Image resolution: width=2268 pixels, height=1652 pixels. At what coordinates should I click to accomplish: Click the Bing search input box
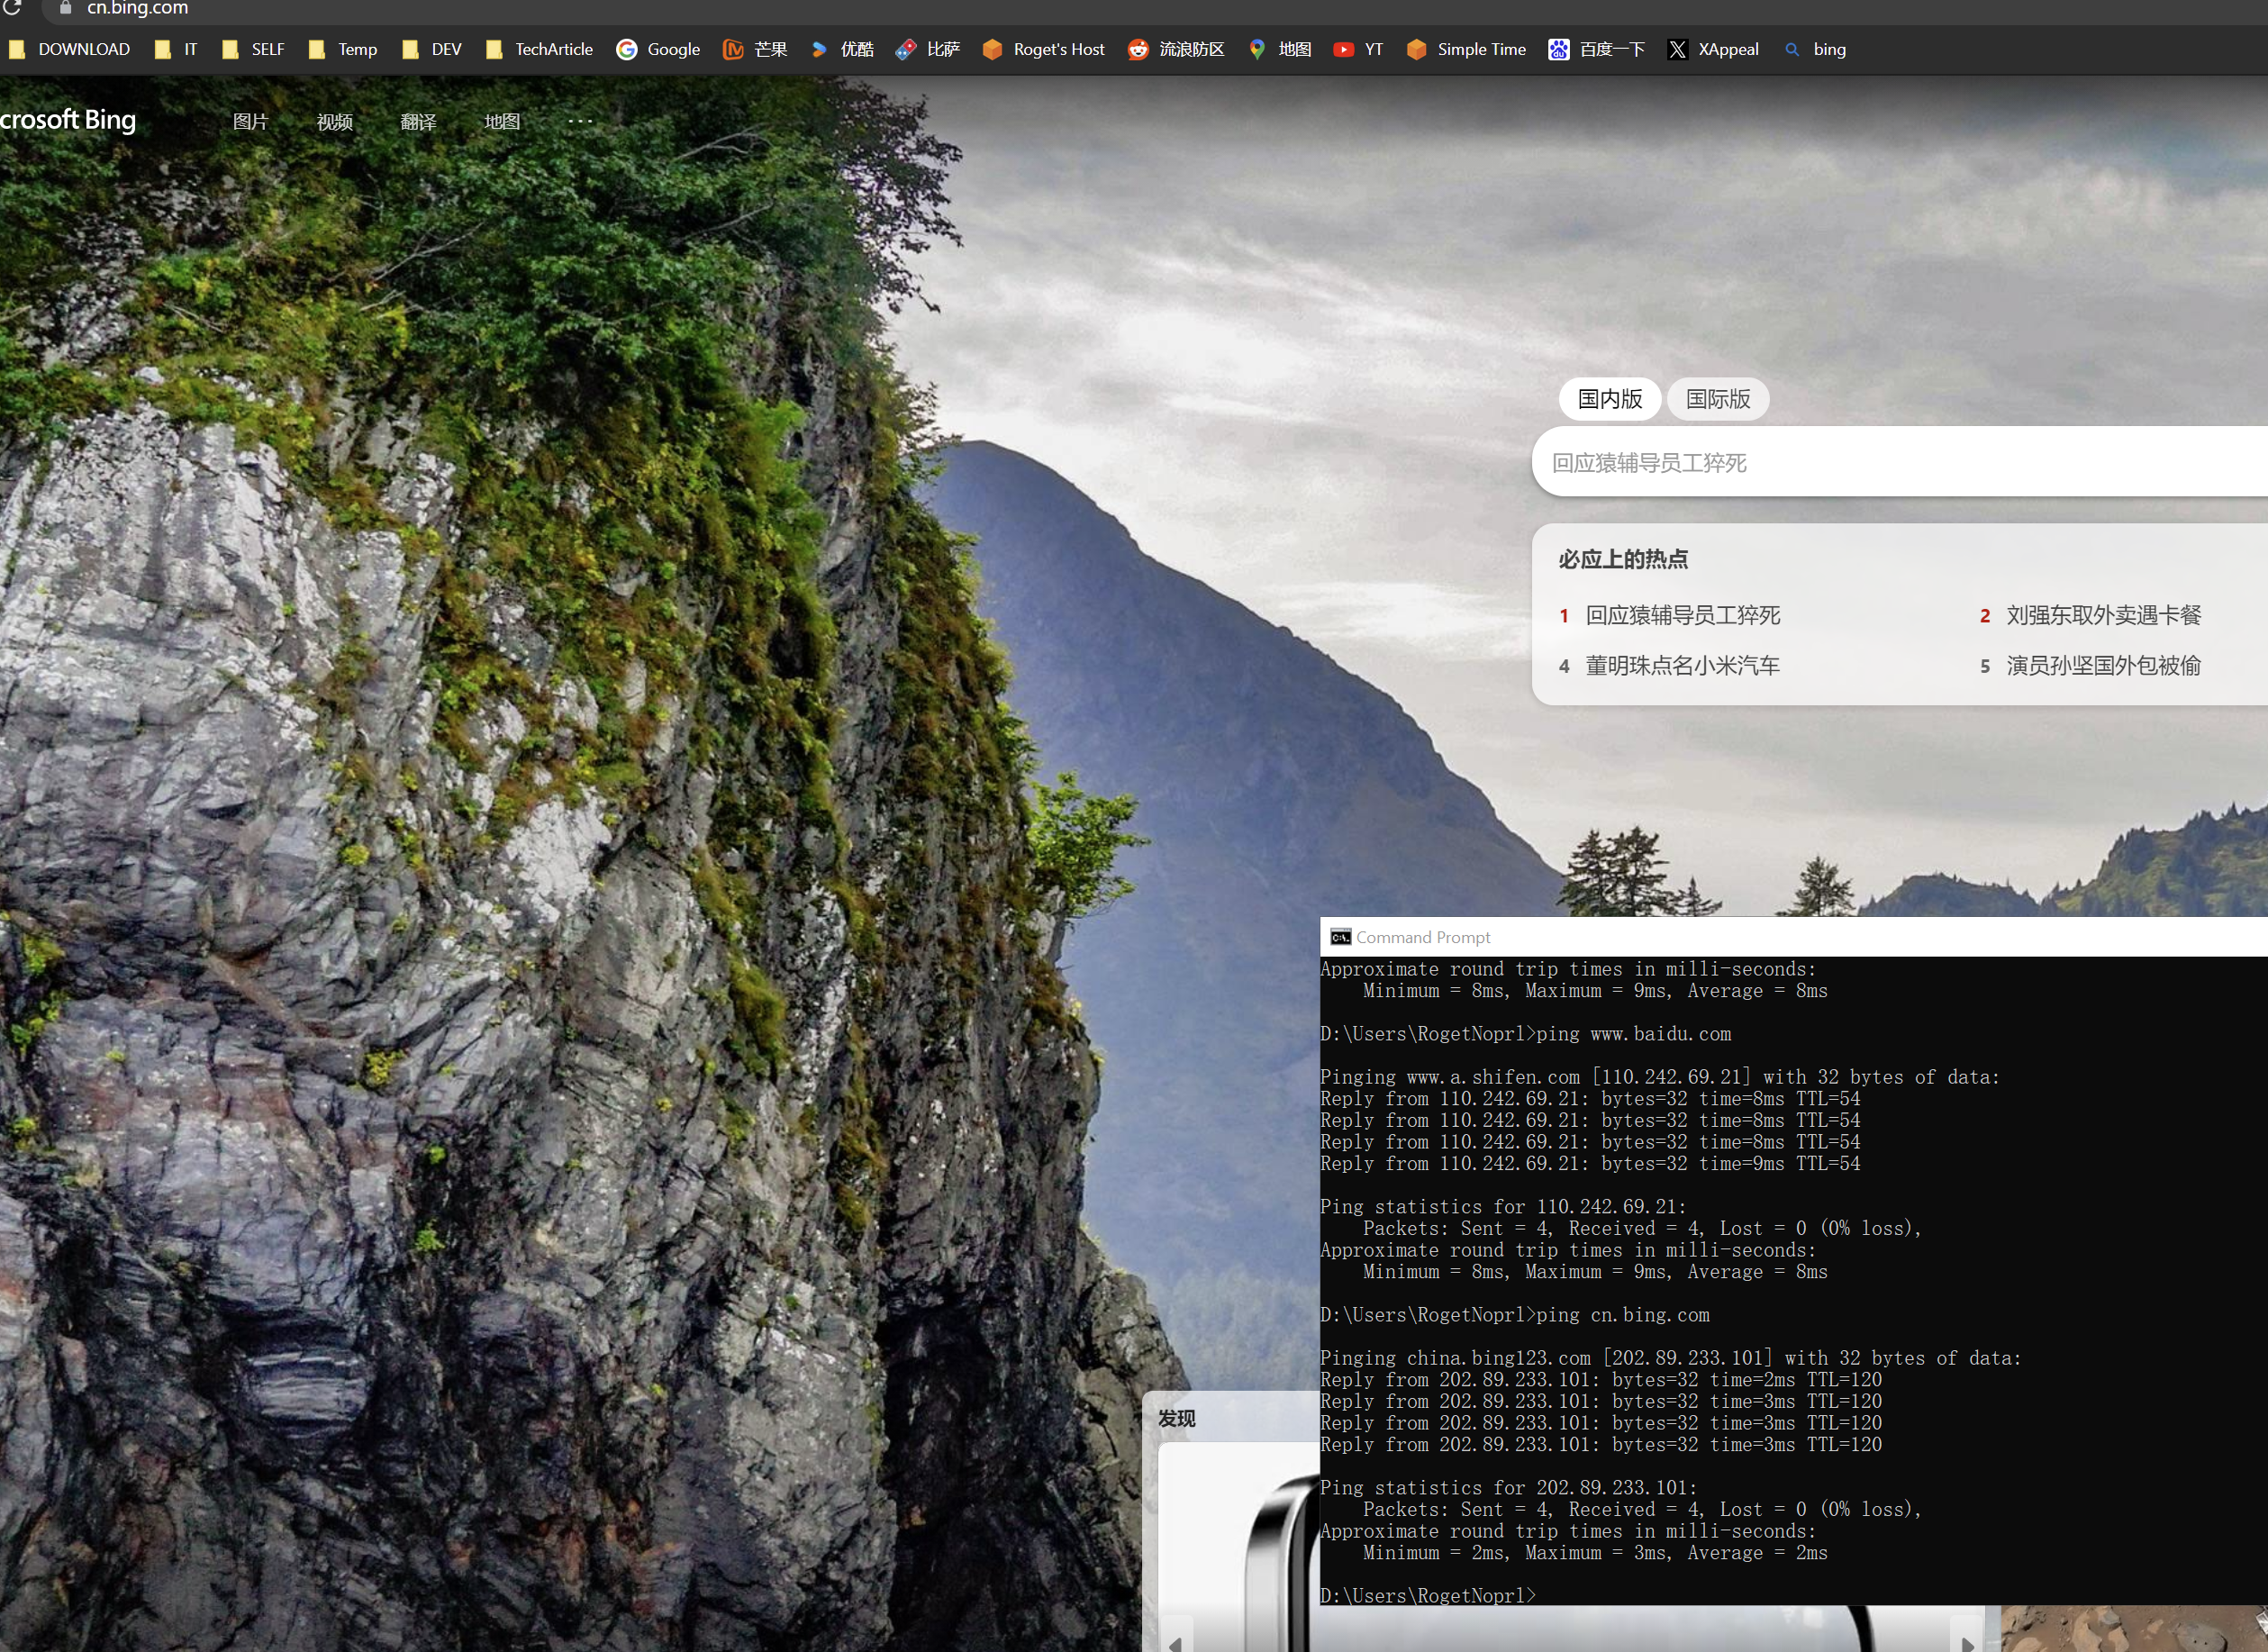1899,462
